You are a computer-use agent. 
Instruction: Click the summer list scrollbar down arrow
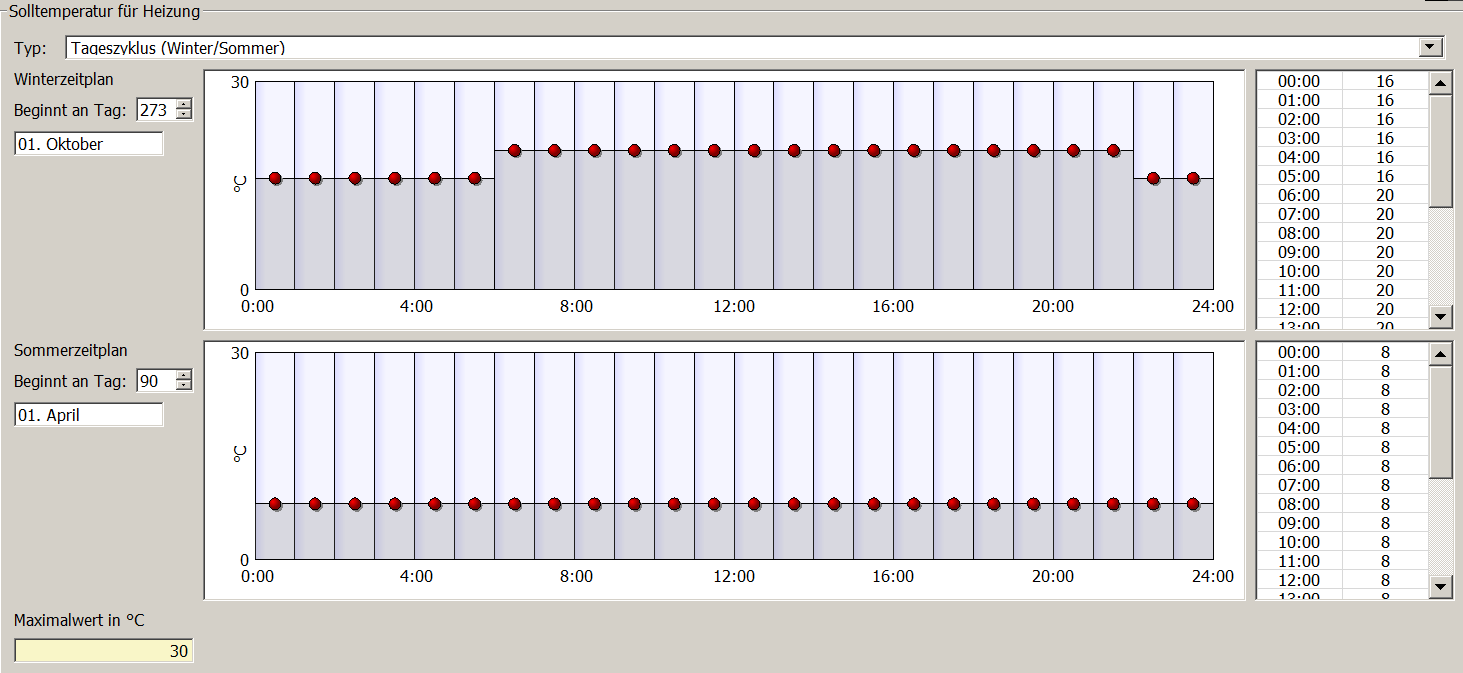point(1441,587)
